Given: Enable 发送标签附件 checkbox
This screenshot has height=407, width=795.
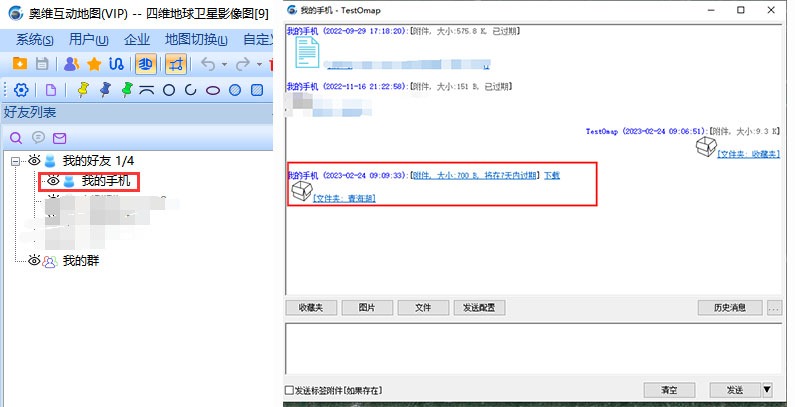Looking at the screenshot, I should (x=290, y=390).
